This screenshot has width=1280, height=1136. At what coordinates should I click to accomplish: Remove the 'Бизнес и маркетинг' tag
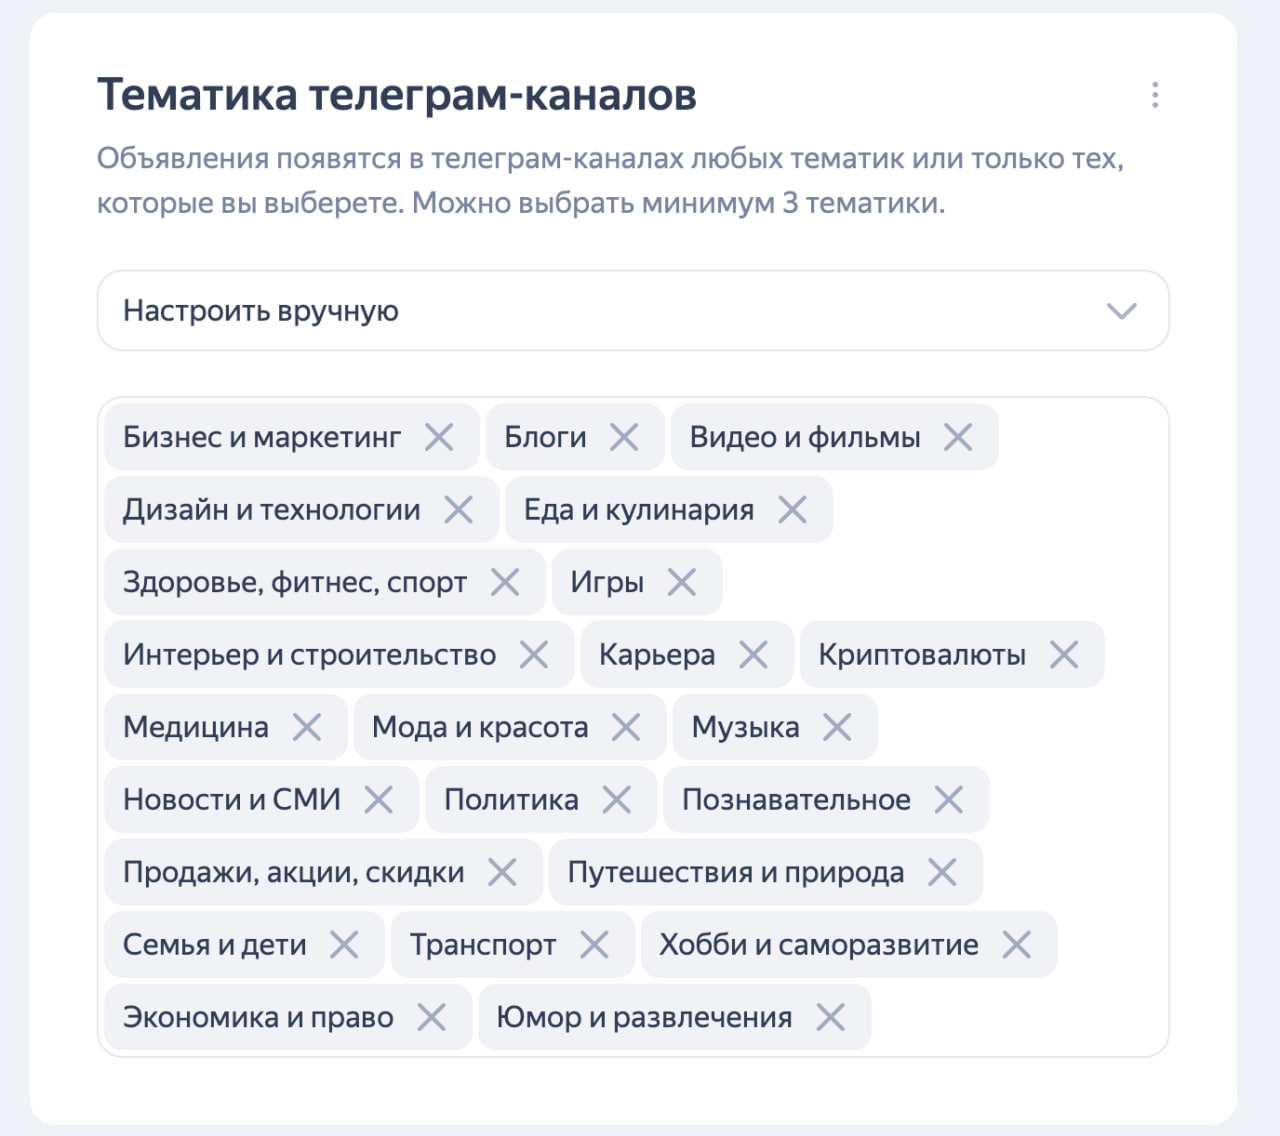coord(439,437)
